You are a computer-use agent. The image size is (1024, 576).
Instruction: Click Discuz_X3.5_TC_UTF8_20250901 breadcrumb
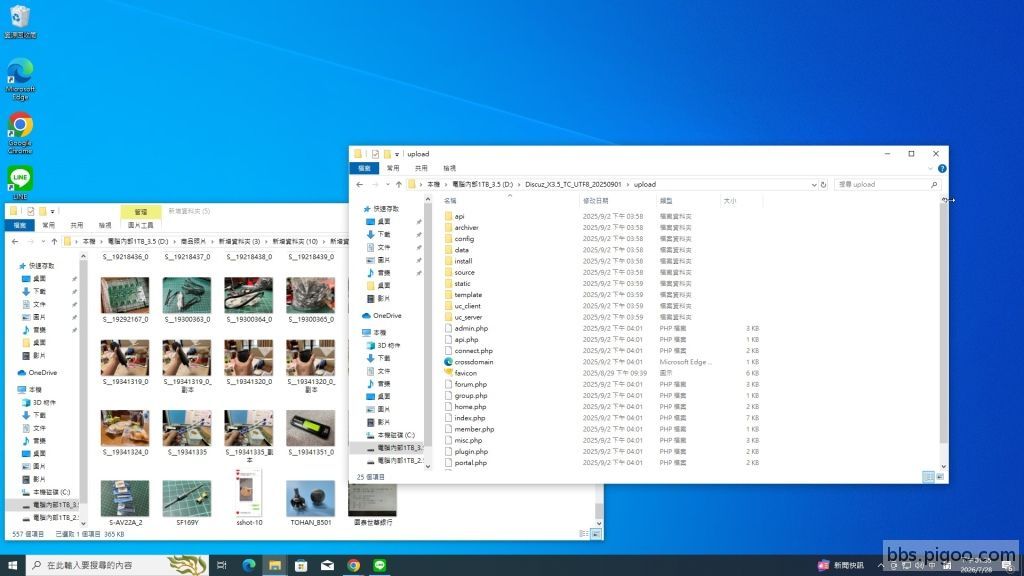point(573,185)
